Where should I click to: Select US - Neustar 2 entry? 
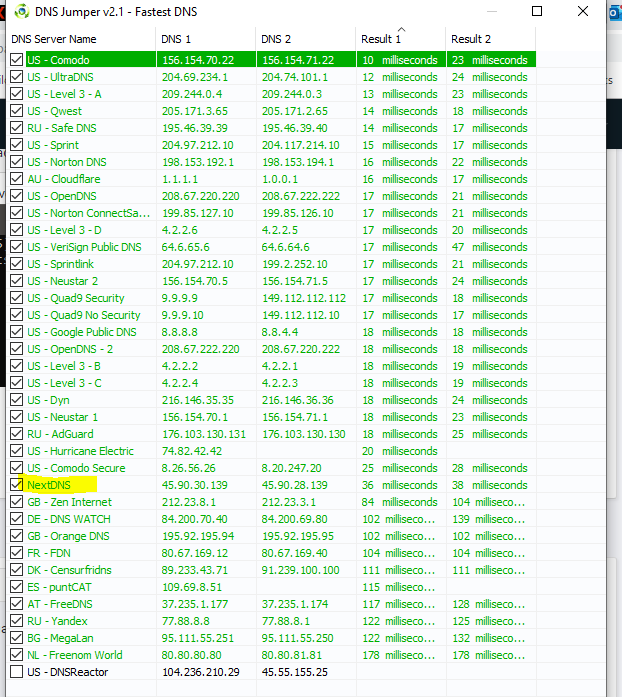pyautogui.click(x=63, y=281)
